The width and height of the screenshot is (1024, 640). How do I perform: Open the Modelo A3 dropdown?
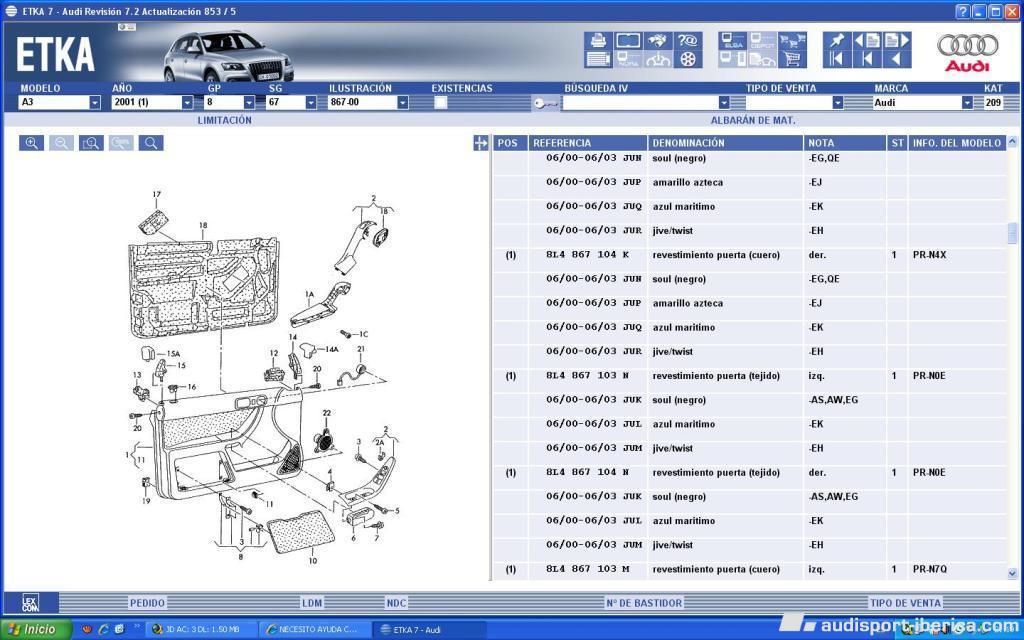95,103
